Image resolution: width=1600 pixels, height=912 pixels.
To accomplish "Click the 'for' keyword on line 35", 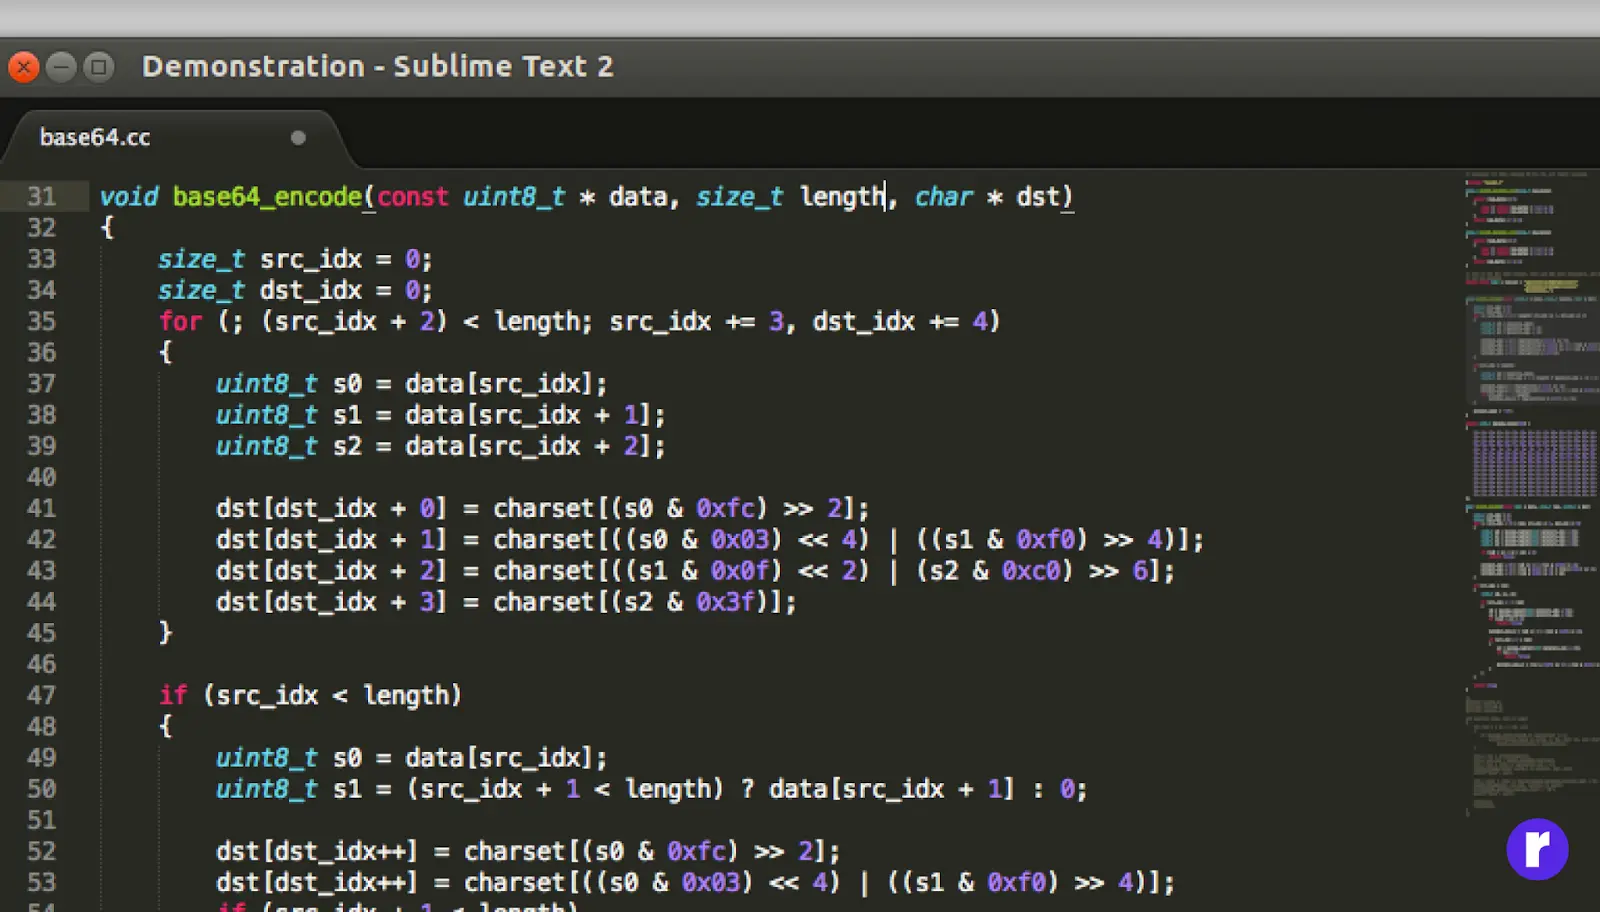I will point(181,321).
